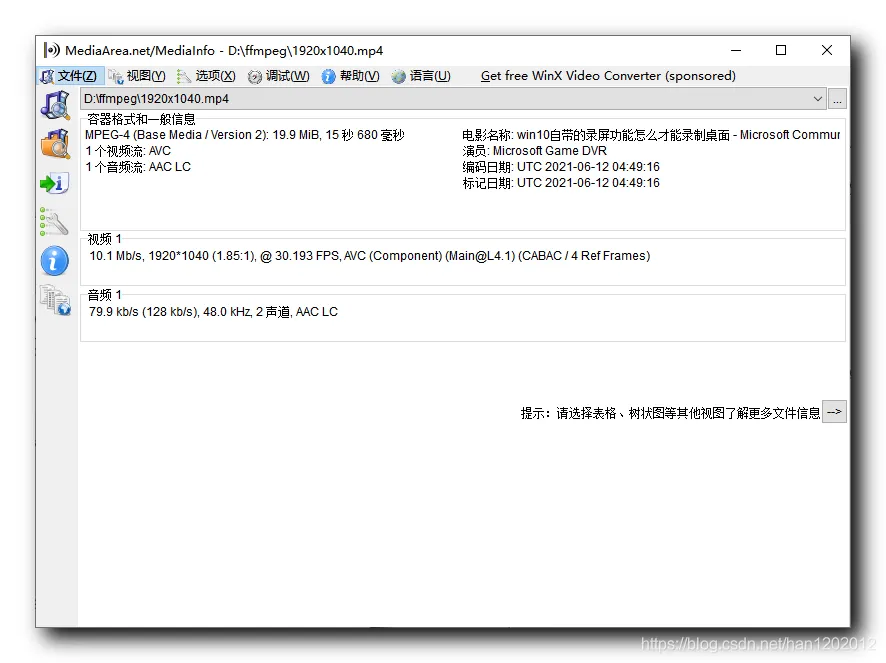This screenshot has width=886, height=663.
Task: Click the Open Folder sidebar icon
Action: click(55, 144)
